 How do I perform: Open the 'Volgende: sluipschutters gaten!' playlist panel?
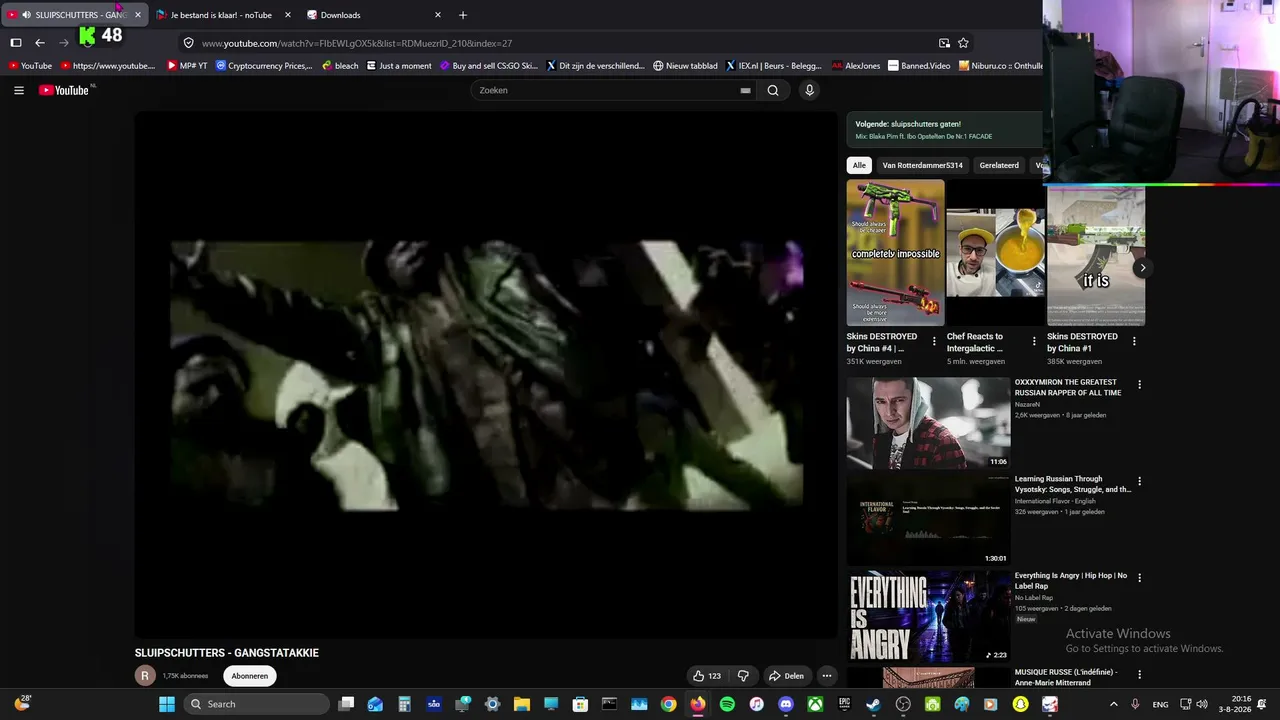point(945,130)
